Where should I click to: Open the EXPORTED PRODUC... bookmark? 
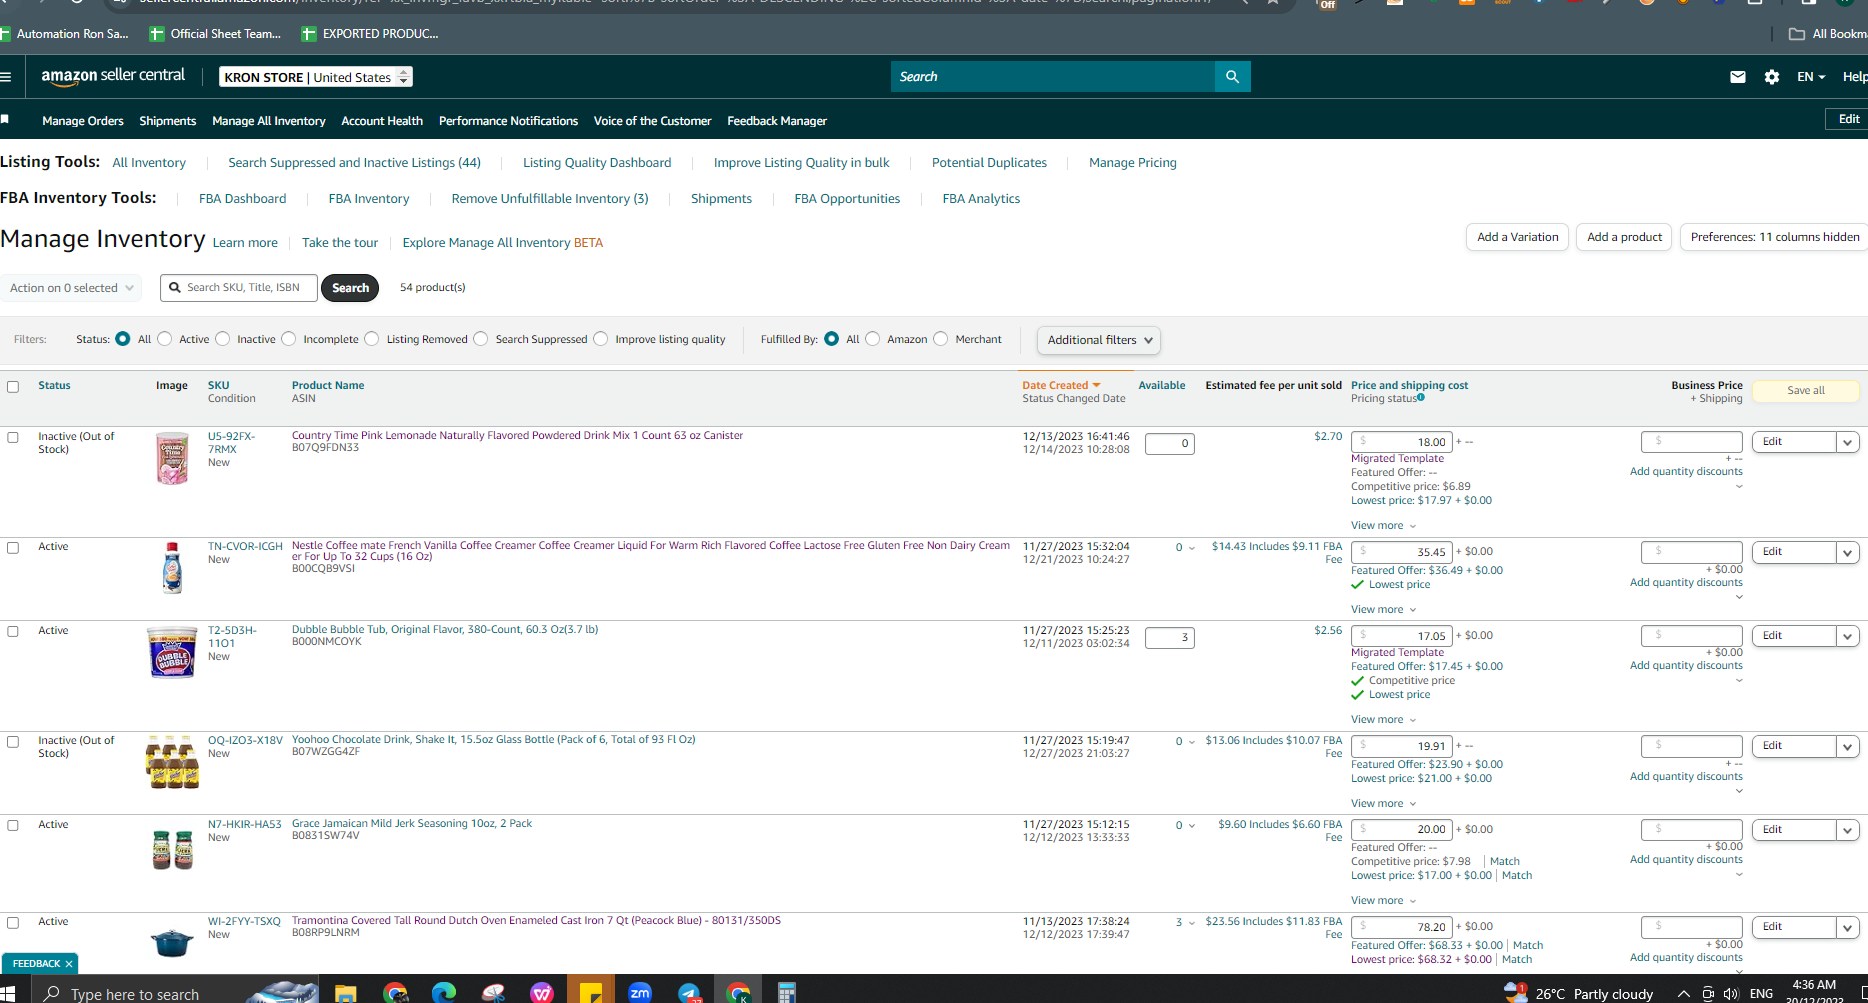pos(370,34)
